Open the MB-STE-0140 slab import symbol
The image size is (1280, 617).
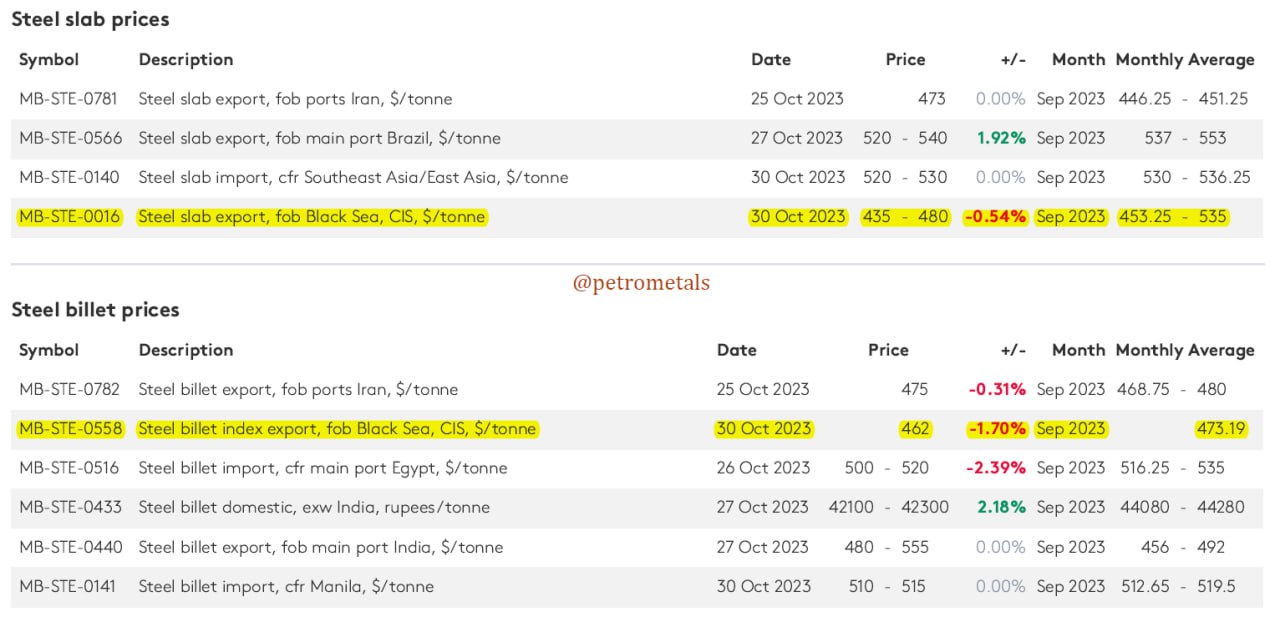69,177
